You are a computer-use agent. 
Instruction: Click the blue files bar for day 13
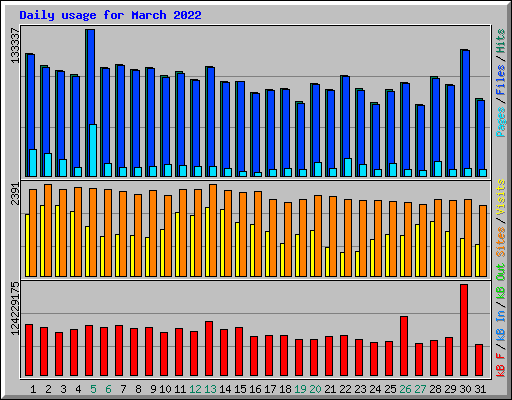(x=211, y=117)
